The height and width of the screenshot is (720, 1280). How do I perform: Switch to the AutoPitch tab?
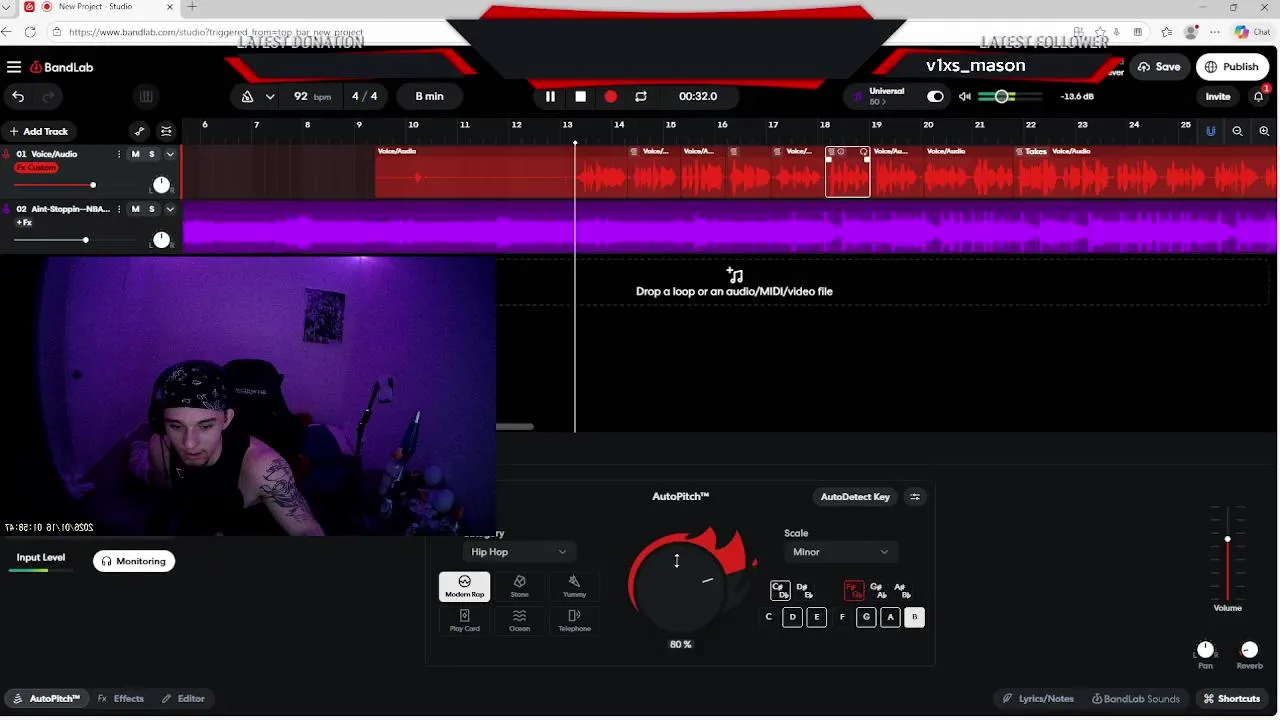[x=46, y=699]
